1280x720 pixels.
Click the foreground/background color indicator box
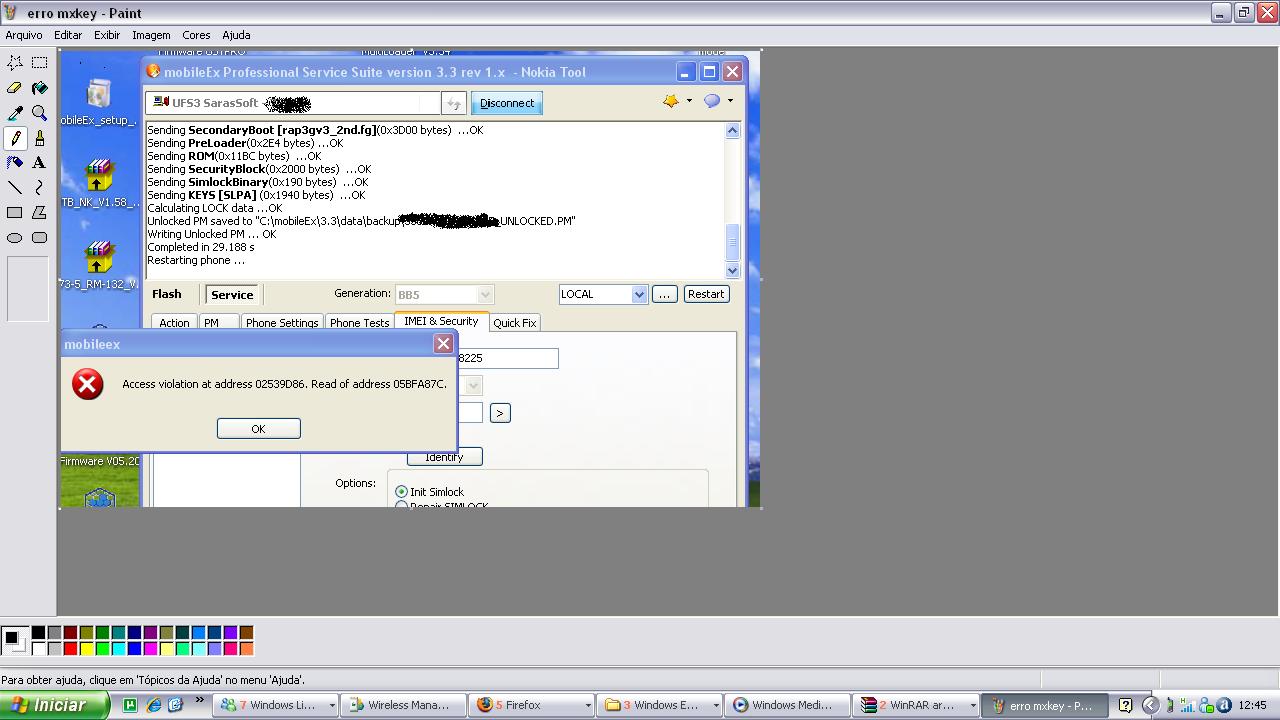coord(14,640)
